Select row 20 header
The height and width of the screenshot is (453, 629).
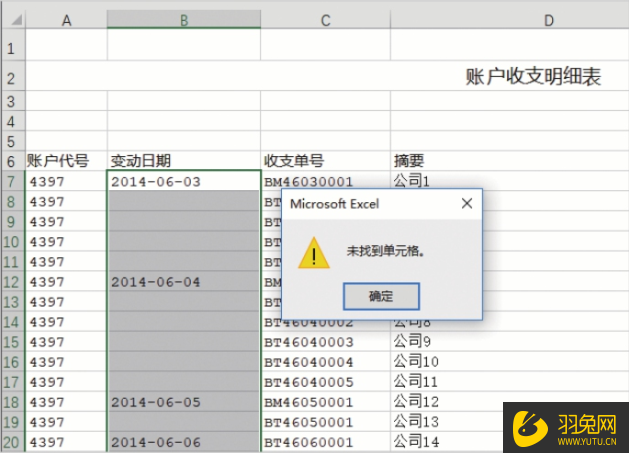point(11,442)
